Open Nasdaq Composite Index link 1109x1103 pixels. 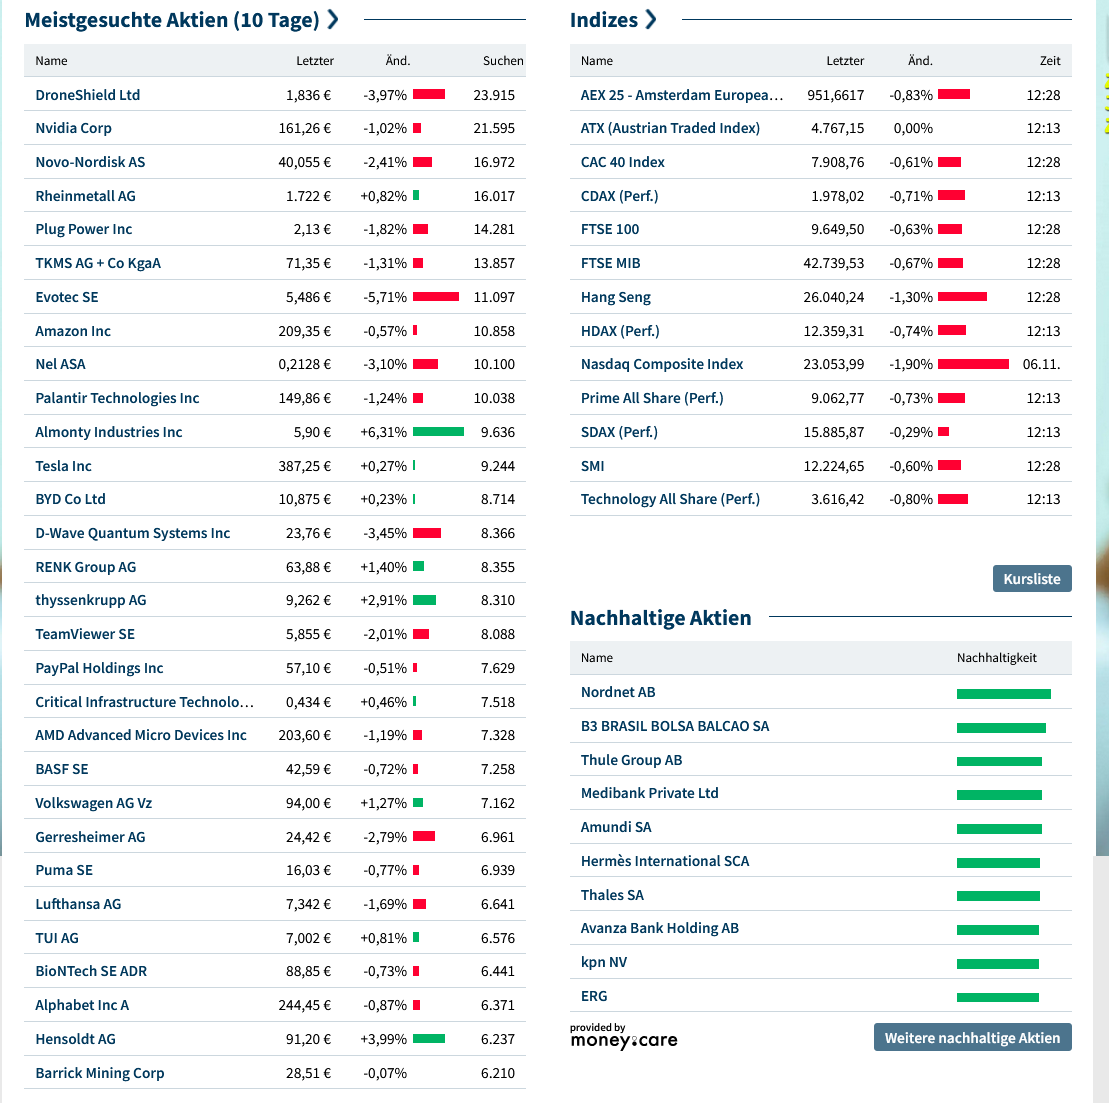[662, 364]
